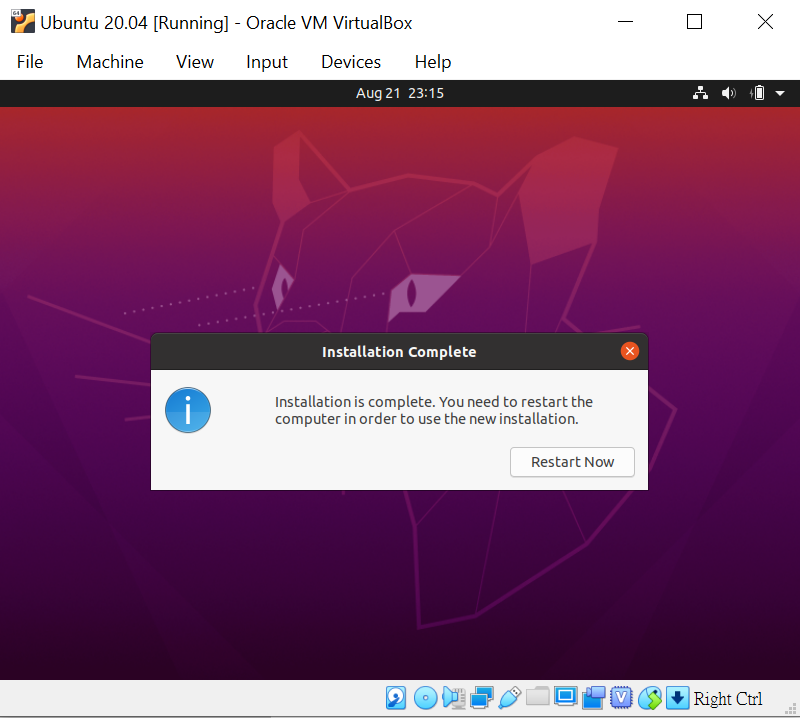Screen dimensions: 800x718
Task: Open Ubuntu network status icon in top bar
Action: tap(700, 93)
